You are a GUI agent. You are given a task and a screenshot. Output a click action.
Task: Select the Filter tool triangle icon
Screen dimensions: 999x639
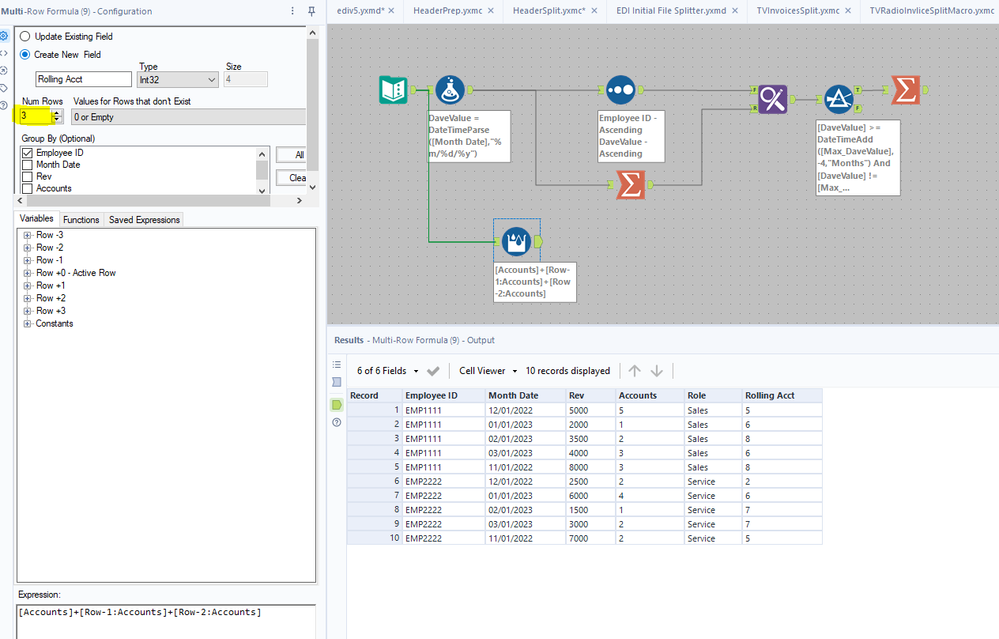[x=838, y=99]
